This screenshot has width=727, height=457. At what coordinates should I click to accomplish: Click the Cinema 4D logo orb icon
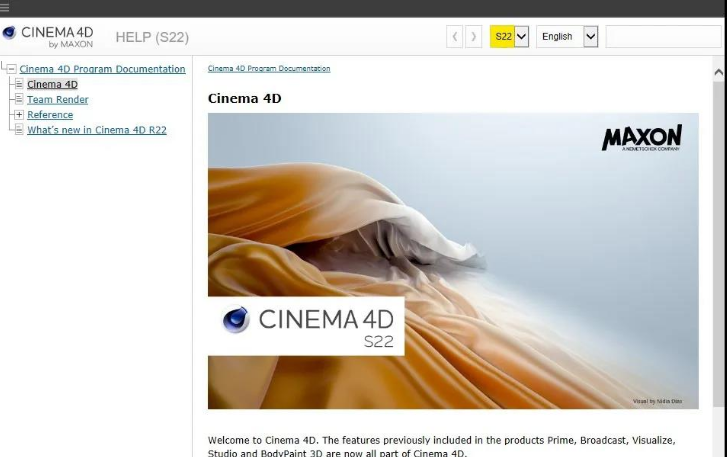tap(9, 32)
